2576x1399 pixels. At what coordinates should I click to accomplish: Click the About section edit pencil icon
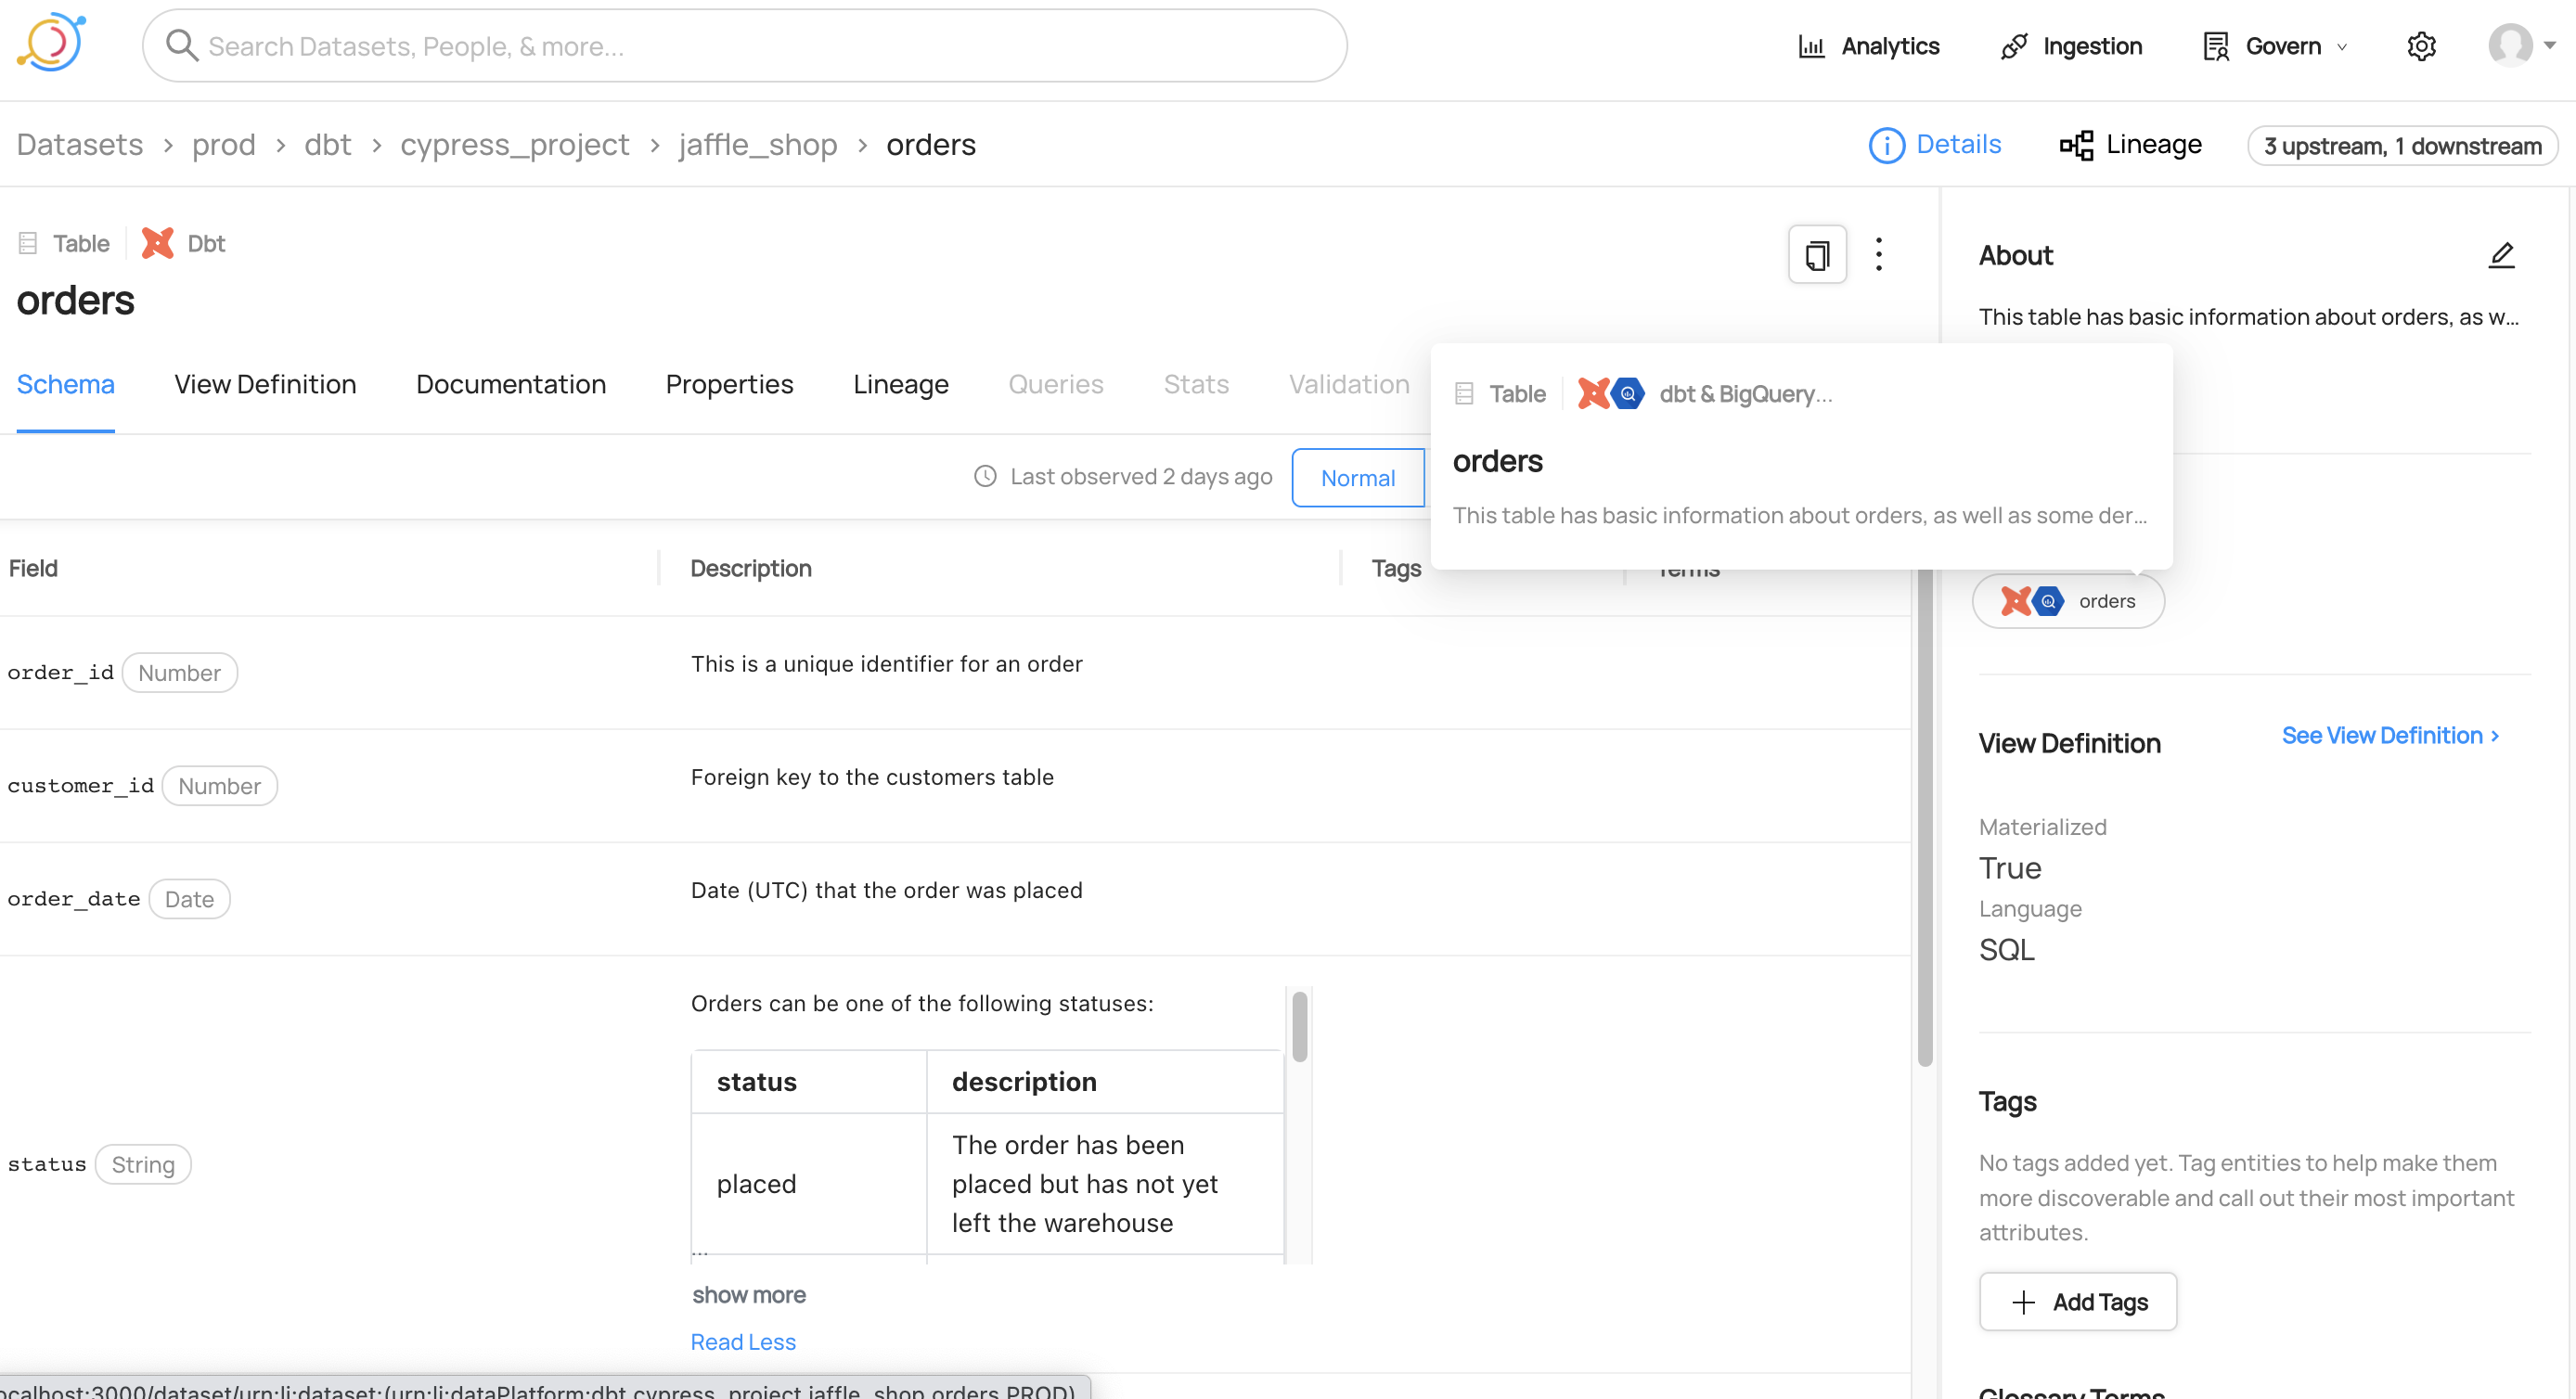2501,256
